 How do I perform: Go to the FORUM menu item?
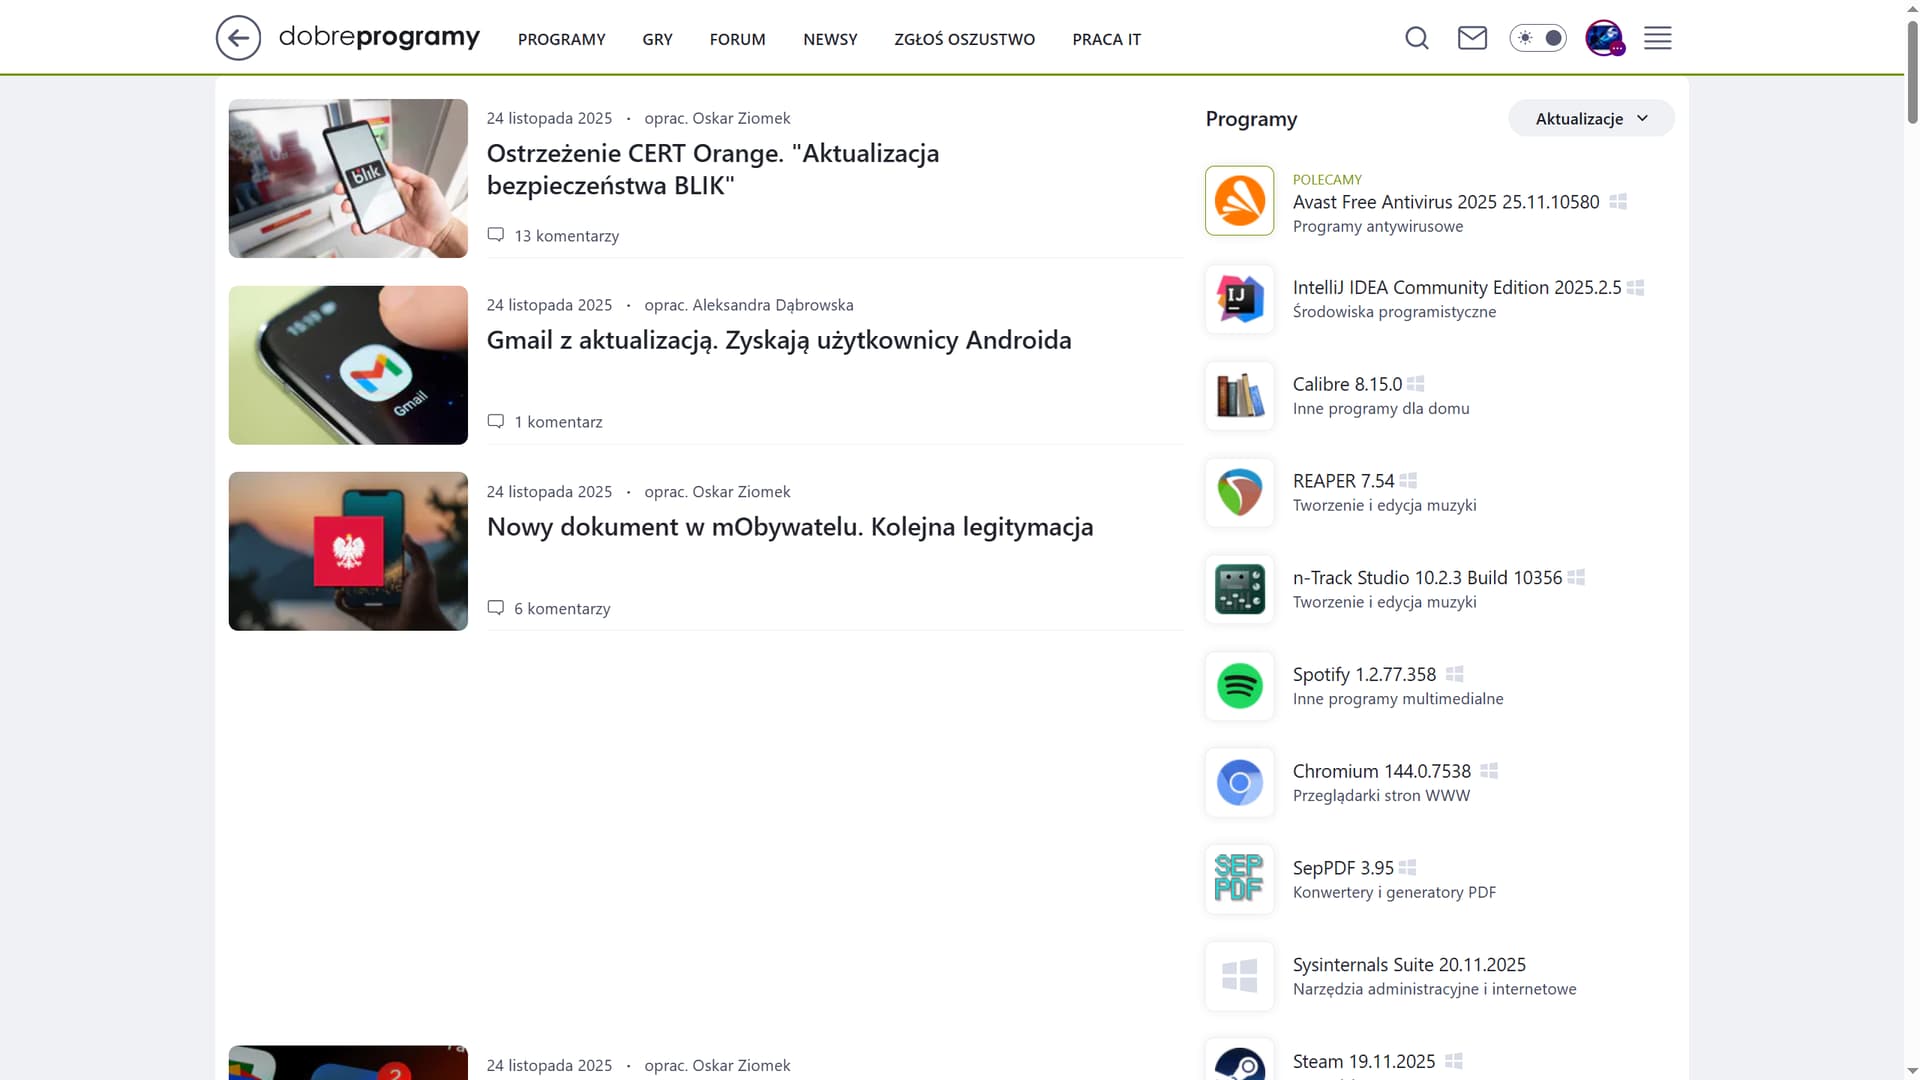click(x=737, y=39)
